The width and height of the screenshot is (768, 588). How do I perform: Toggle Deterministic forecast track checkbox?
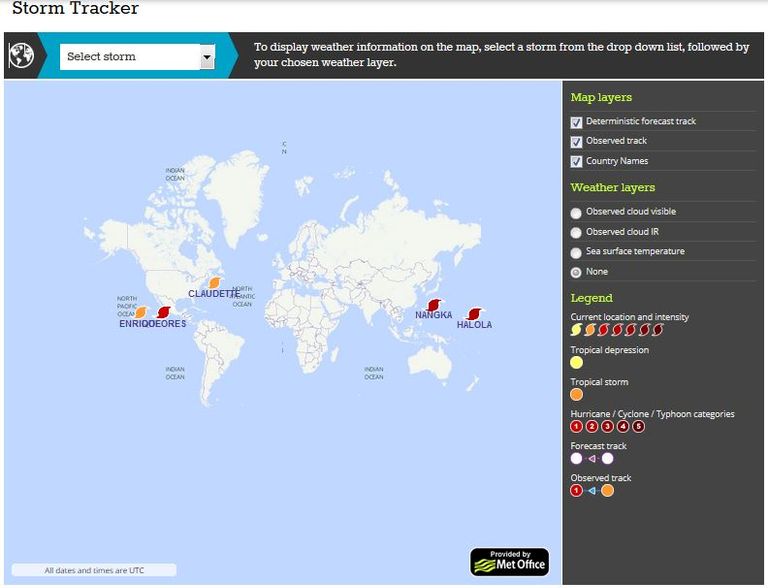click(x=576, y=122)
